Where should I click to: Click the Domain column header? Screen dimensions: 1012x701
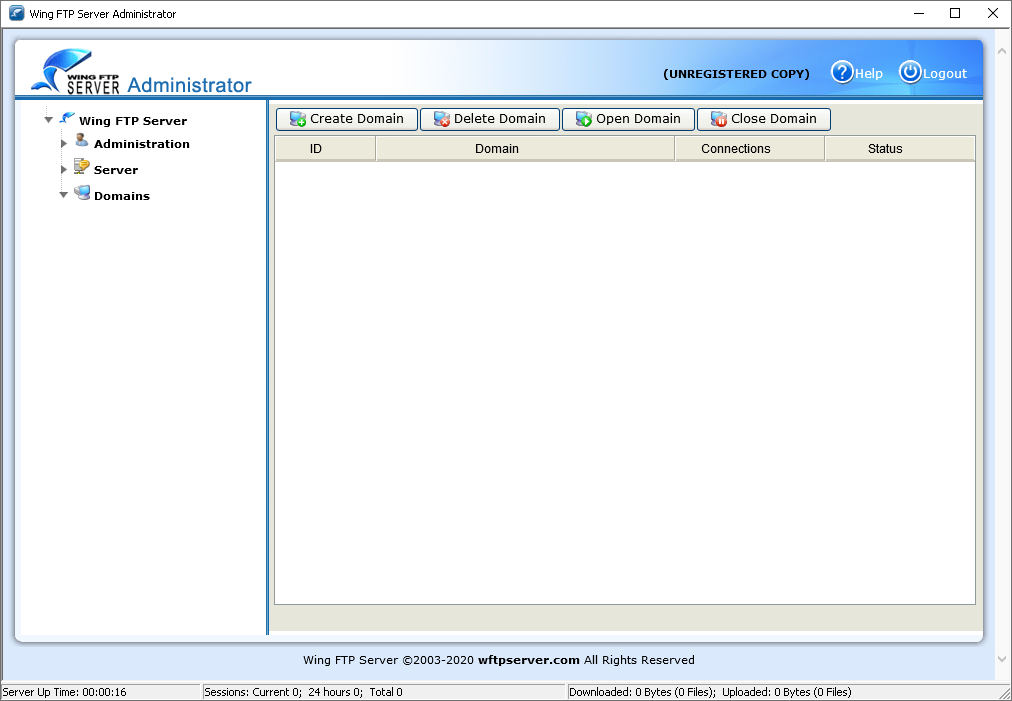525,148
